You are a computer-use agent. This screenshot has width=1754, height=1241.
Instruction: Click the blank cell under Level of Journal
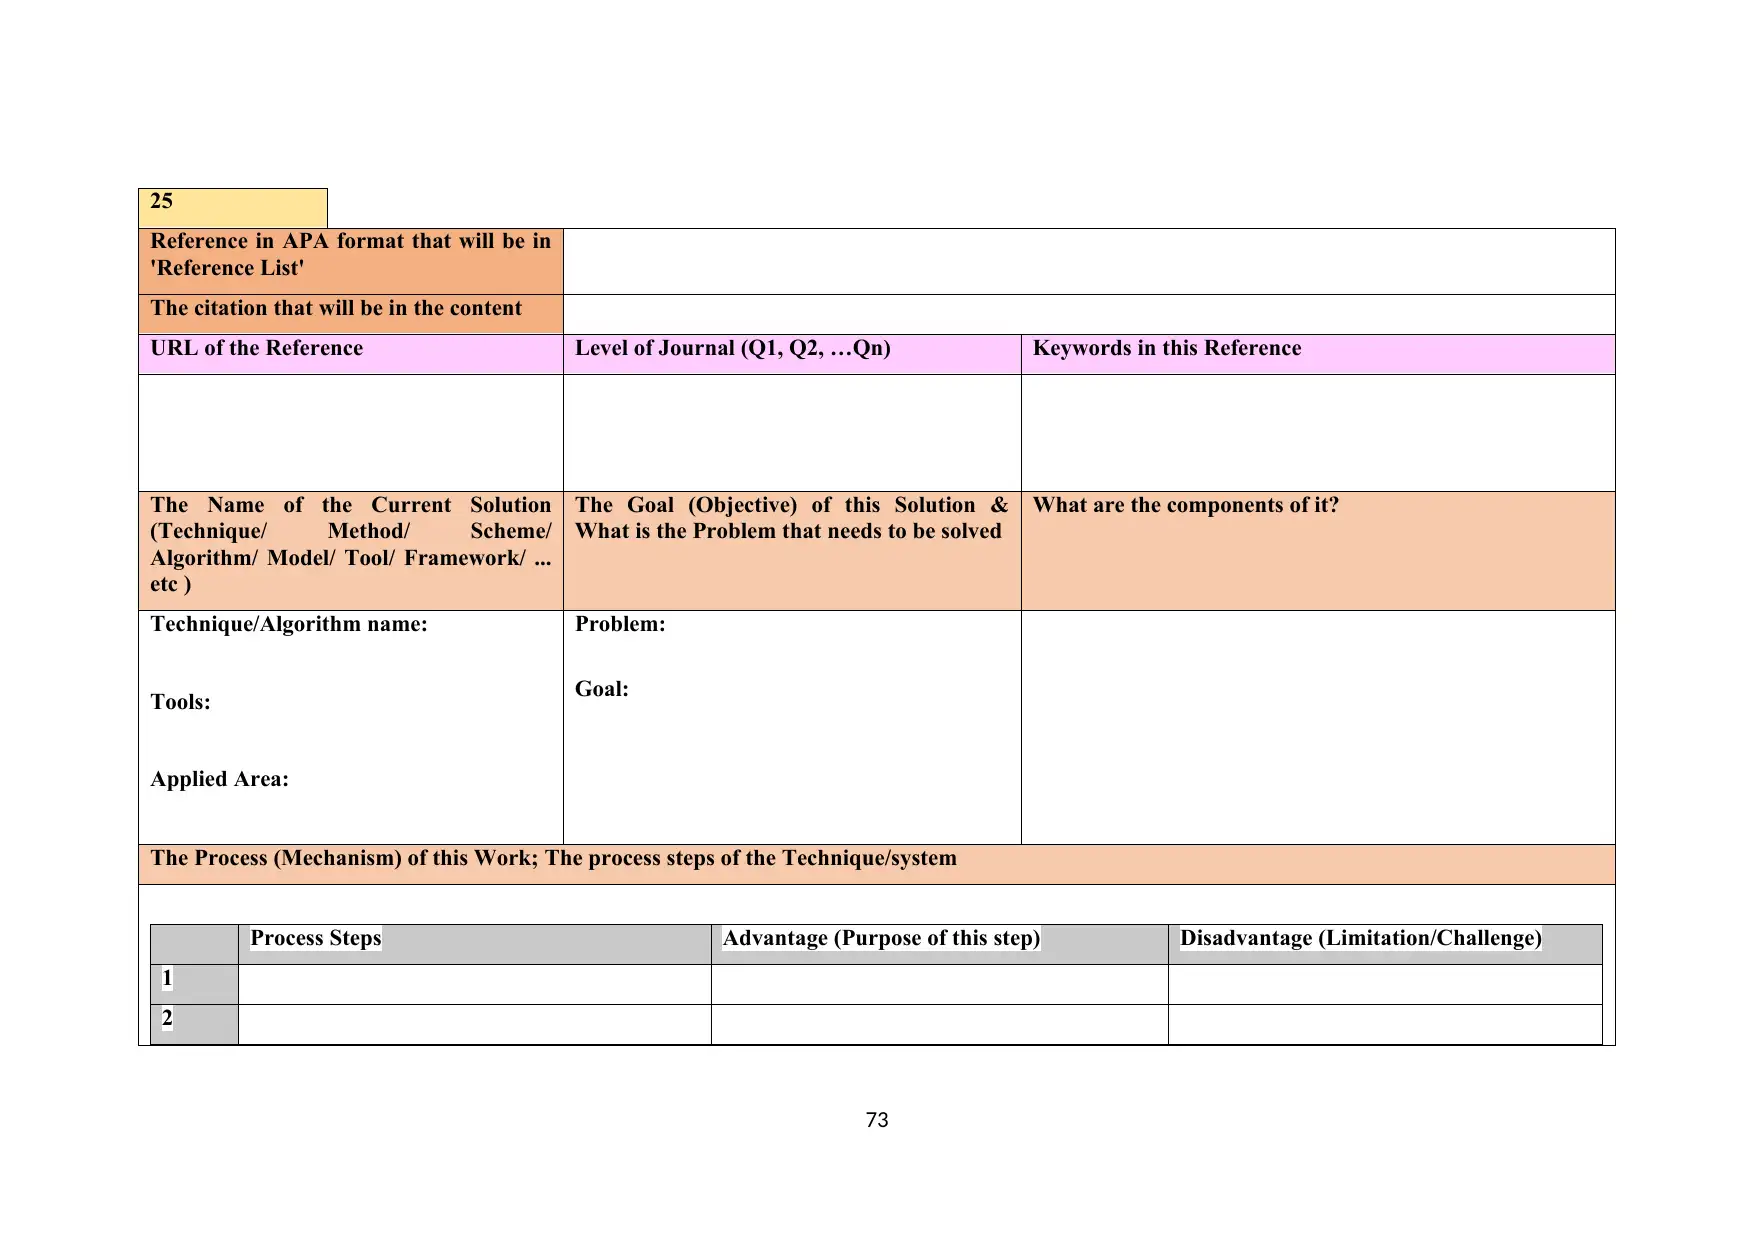[x=792, y=433]
